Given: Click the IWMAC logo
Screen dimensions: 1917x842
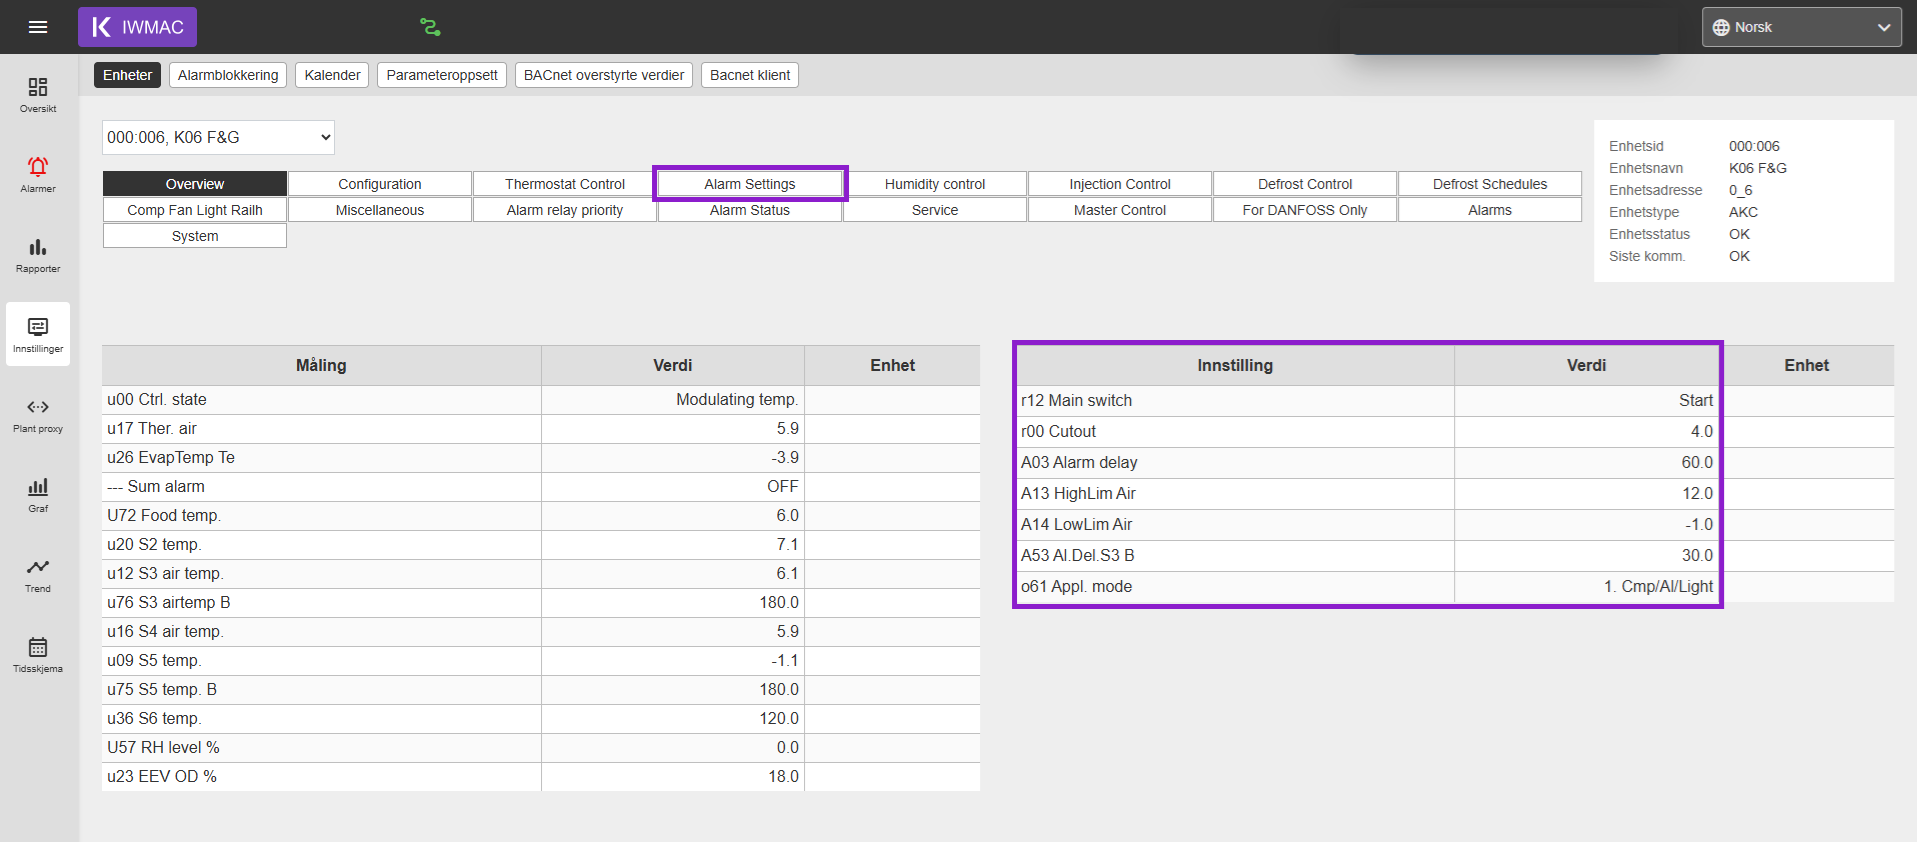Looking at the screenshot, I should (x=137, y=27).
